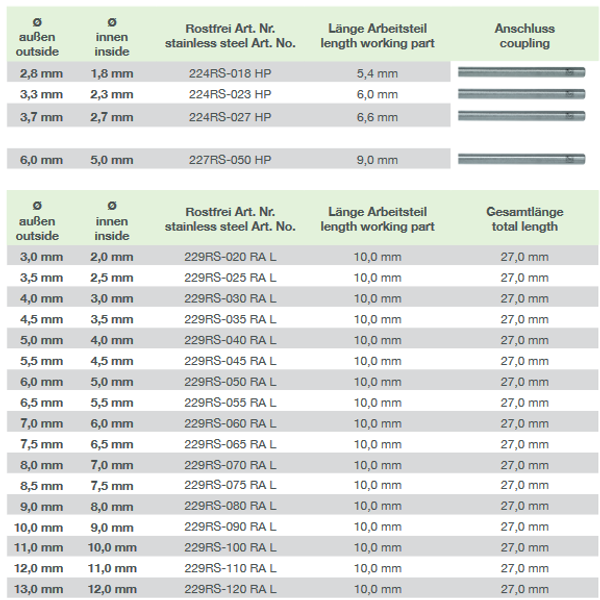Click article number 229RS-080 RA L

pos(230,506)
